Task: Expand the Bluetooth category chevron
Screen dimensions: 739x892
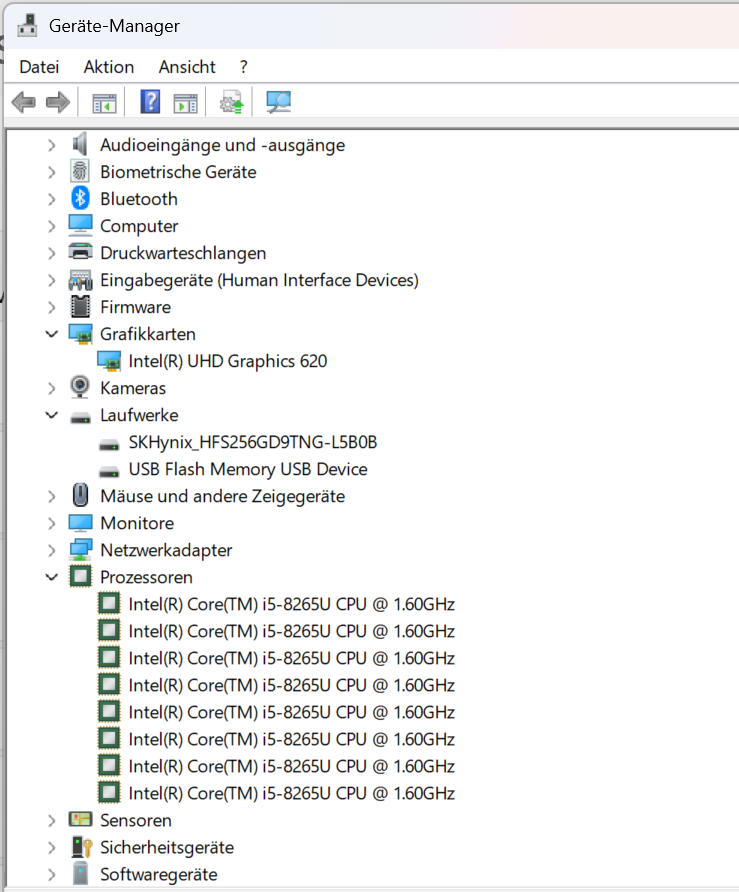Action: click(x=52, y=200)
